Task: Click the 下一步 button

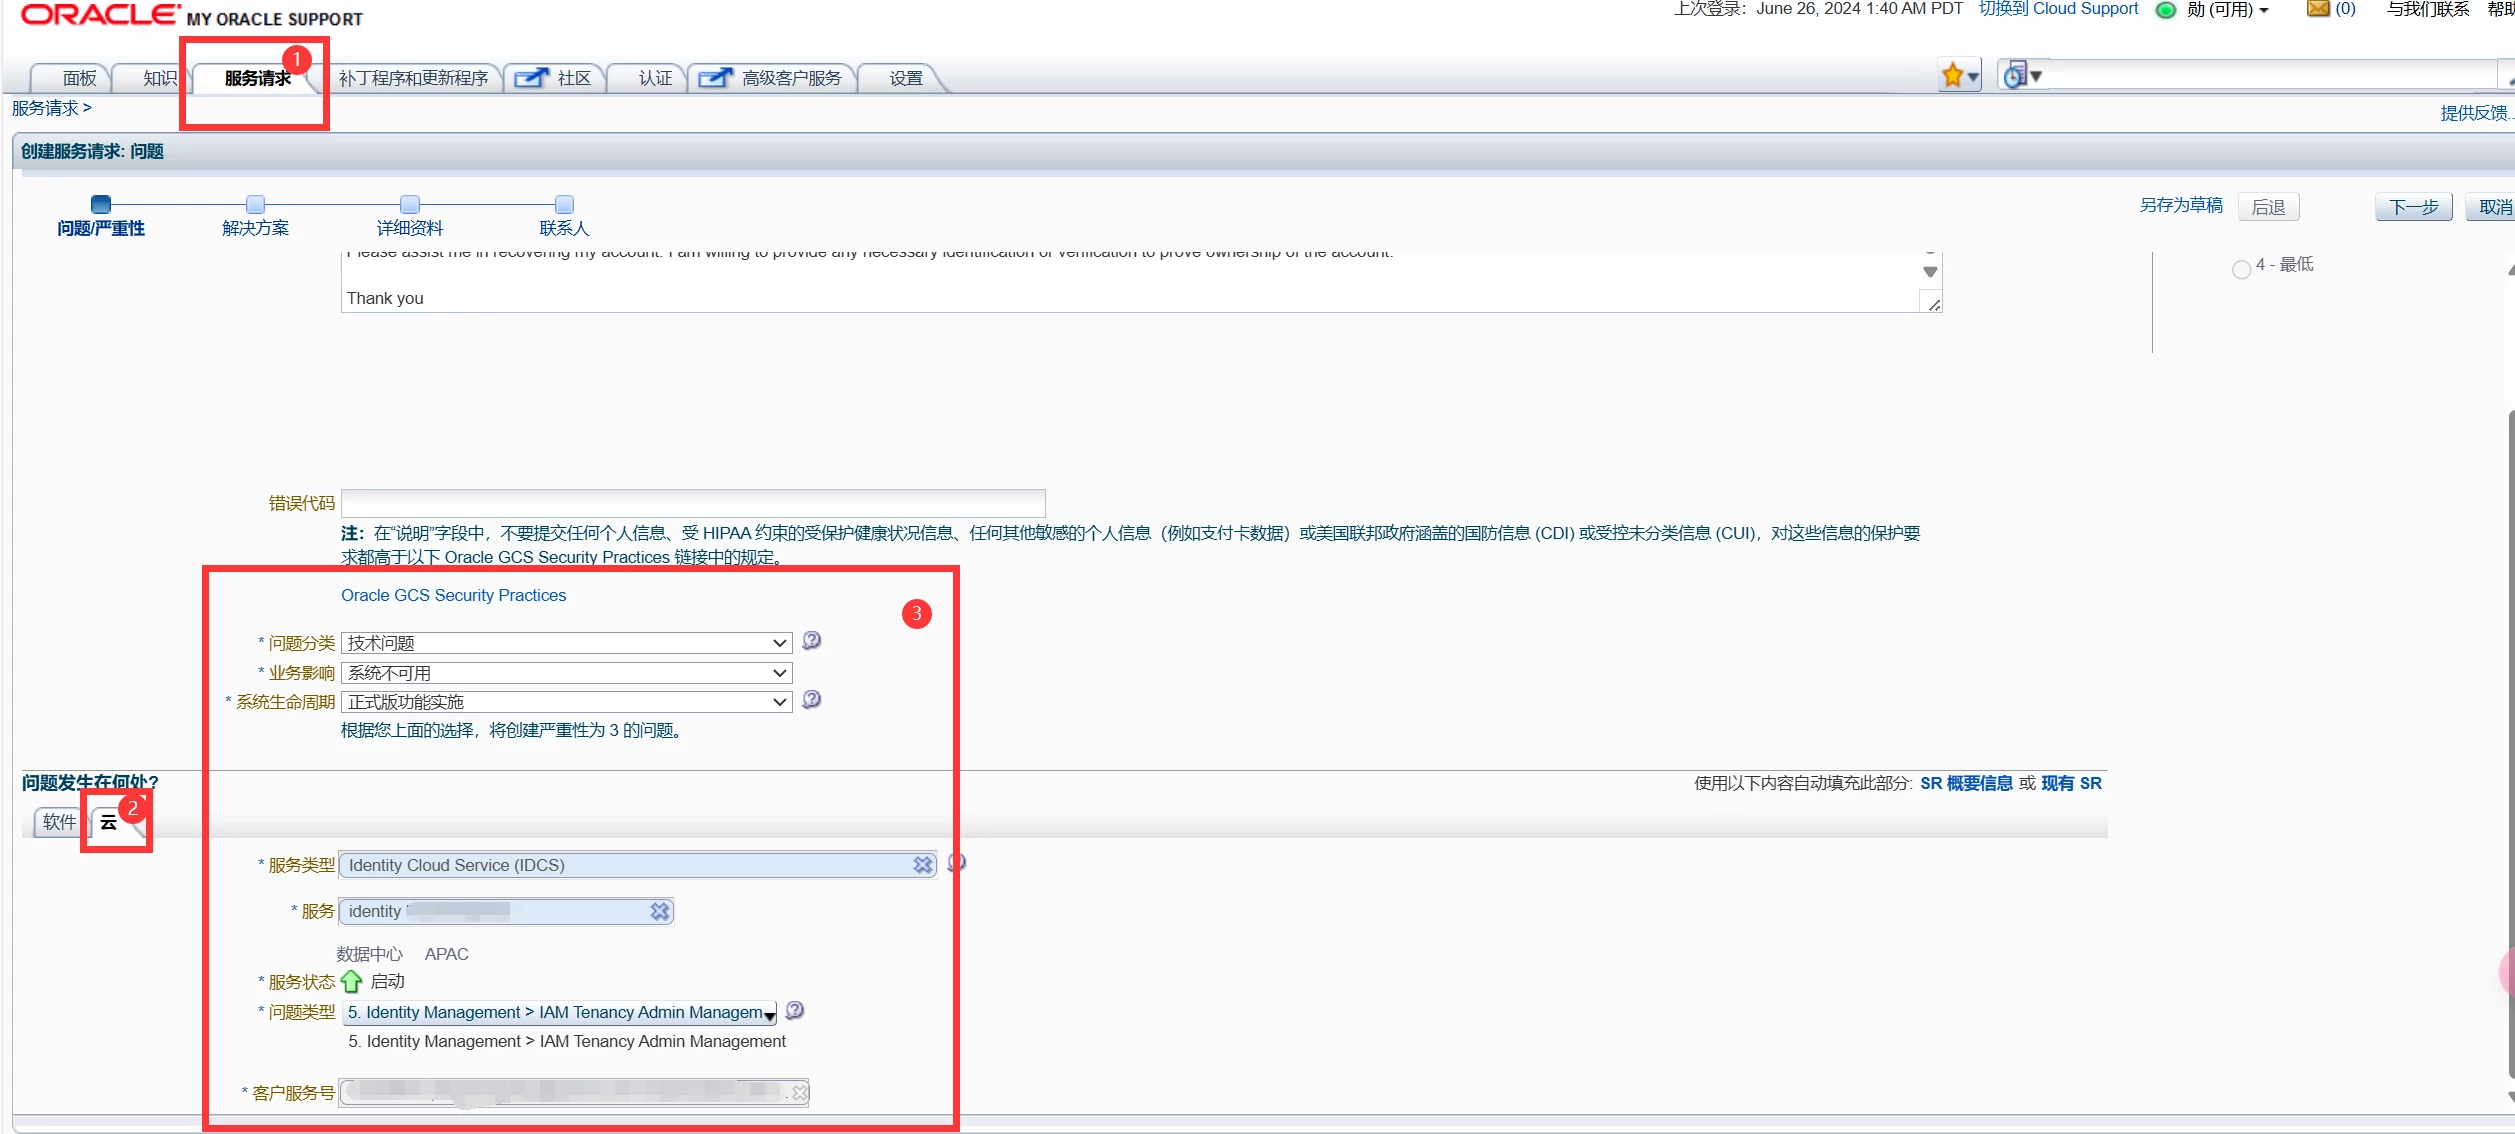Action: (2412, 207)
